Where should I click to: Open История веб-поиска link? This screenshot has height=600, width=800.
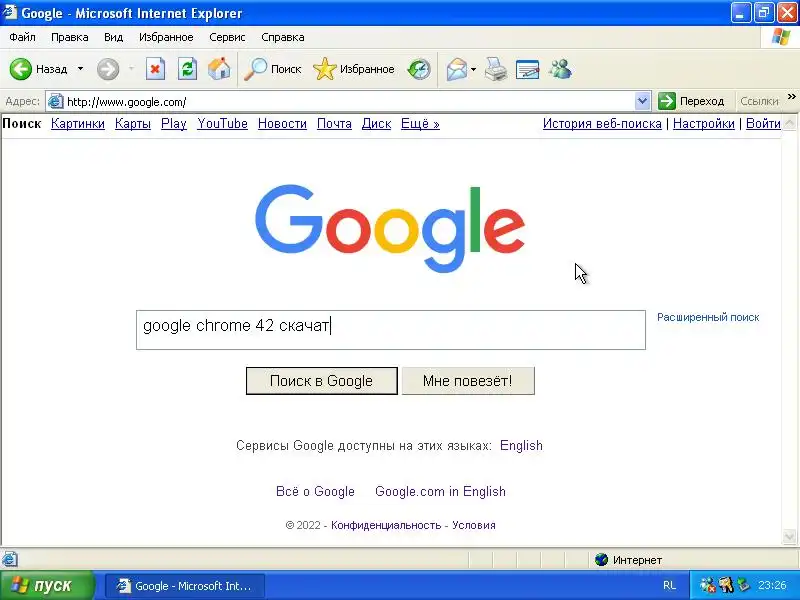pos(602,123)
